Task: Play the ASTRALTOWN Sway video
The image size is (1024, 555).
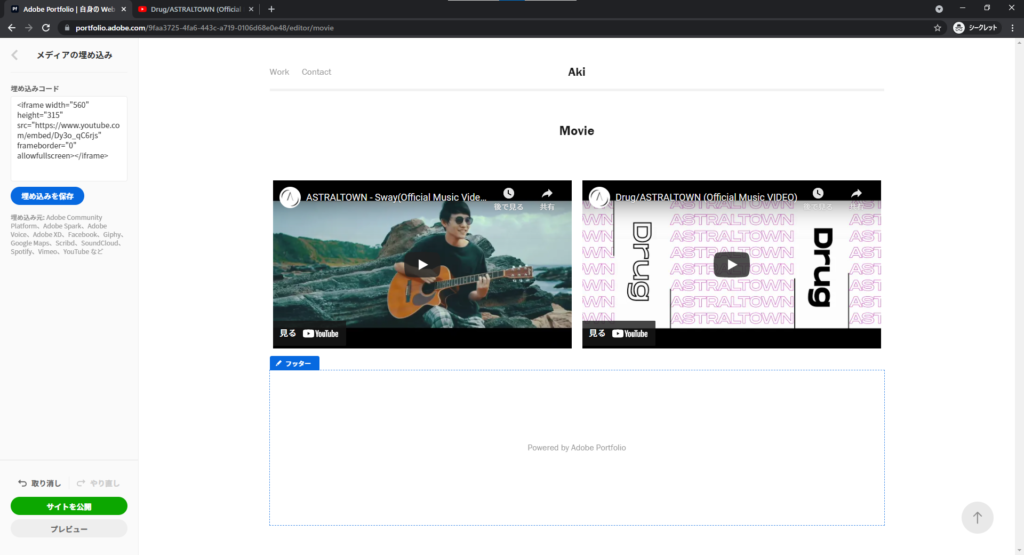Action: pyautogui.click(x=423, y=264)
